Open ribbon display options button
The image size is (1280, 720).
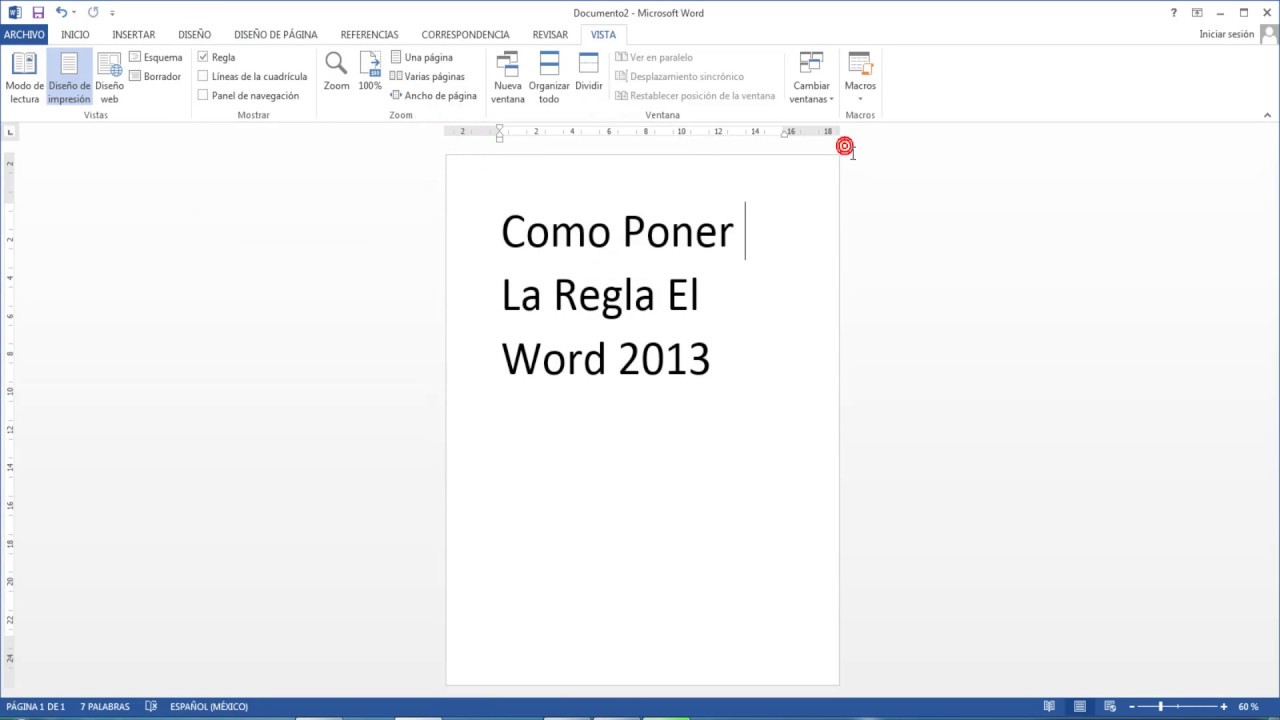coord(1197,13)
